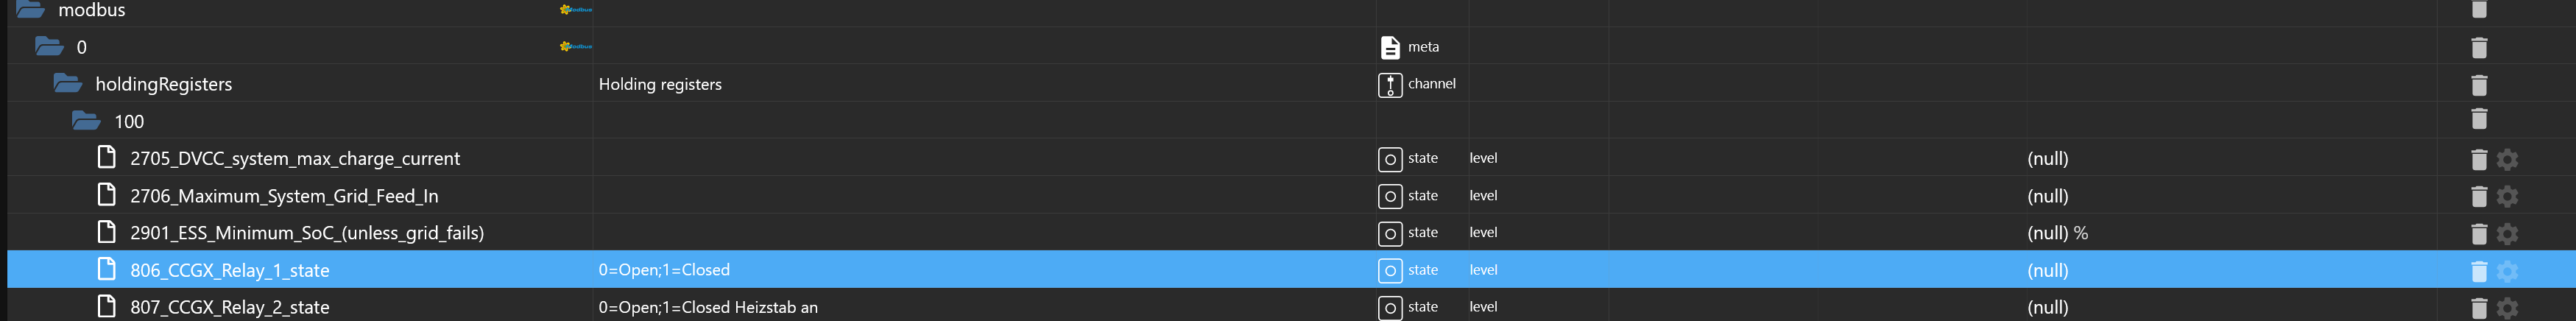Open settings gear for 806_CCGX_Relay_1_state
Image resolution: width=2576 pixels, height=321 pixels.
pos(2506,270)
